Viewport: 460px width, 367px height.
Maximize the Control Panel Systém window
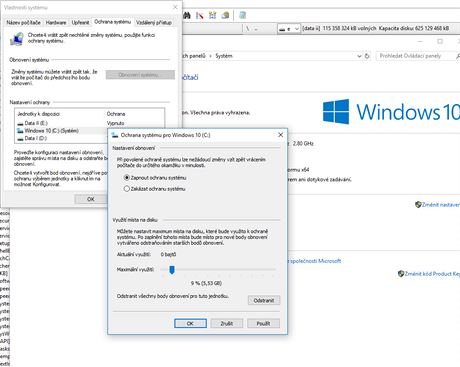[x=440, y=41]
